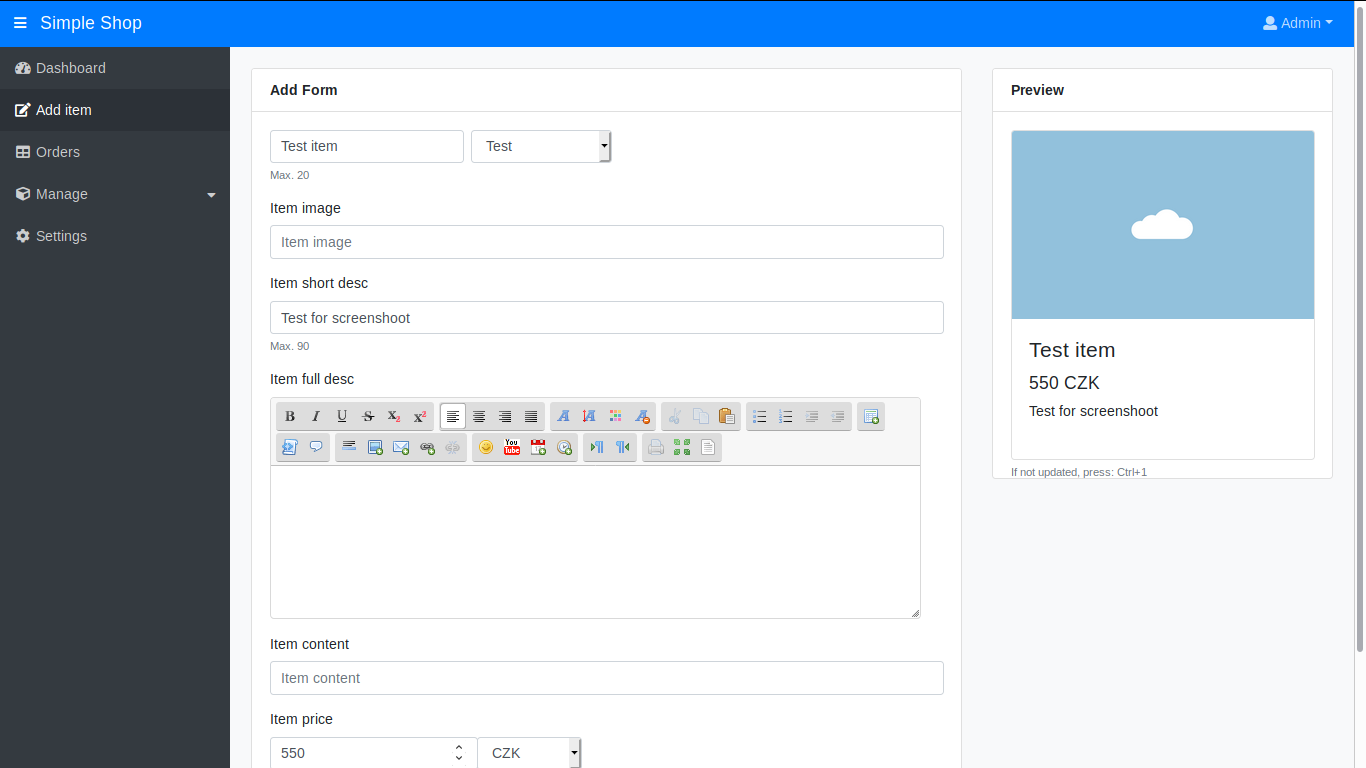Image resolution: width=1366 pixels, height=768 pixels.
Task: Insert a YouTube video
Action: (x=512, y=447)
